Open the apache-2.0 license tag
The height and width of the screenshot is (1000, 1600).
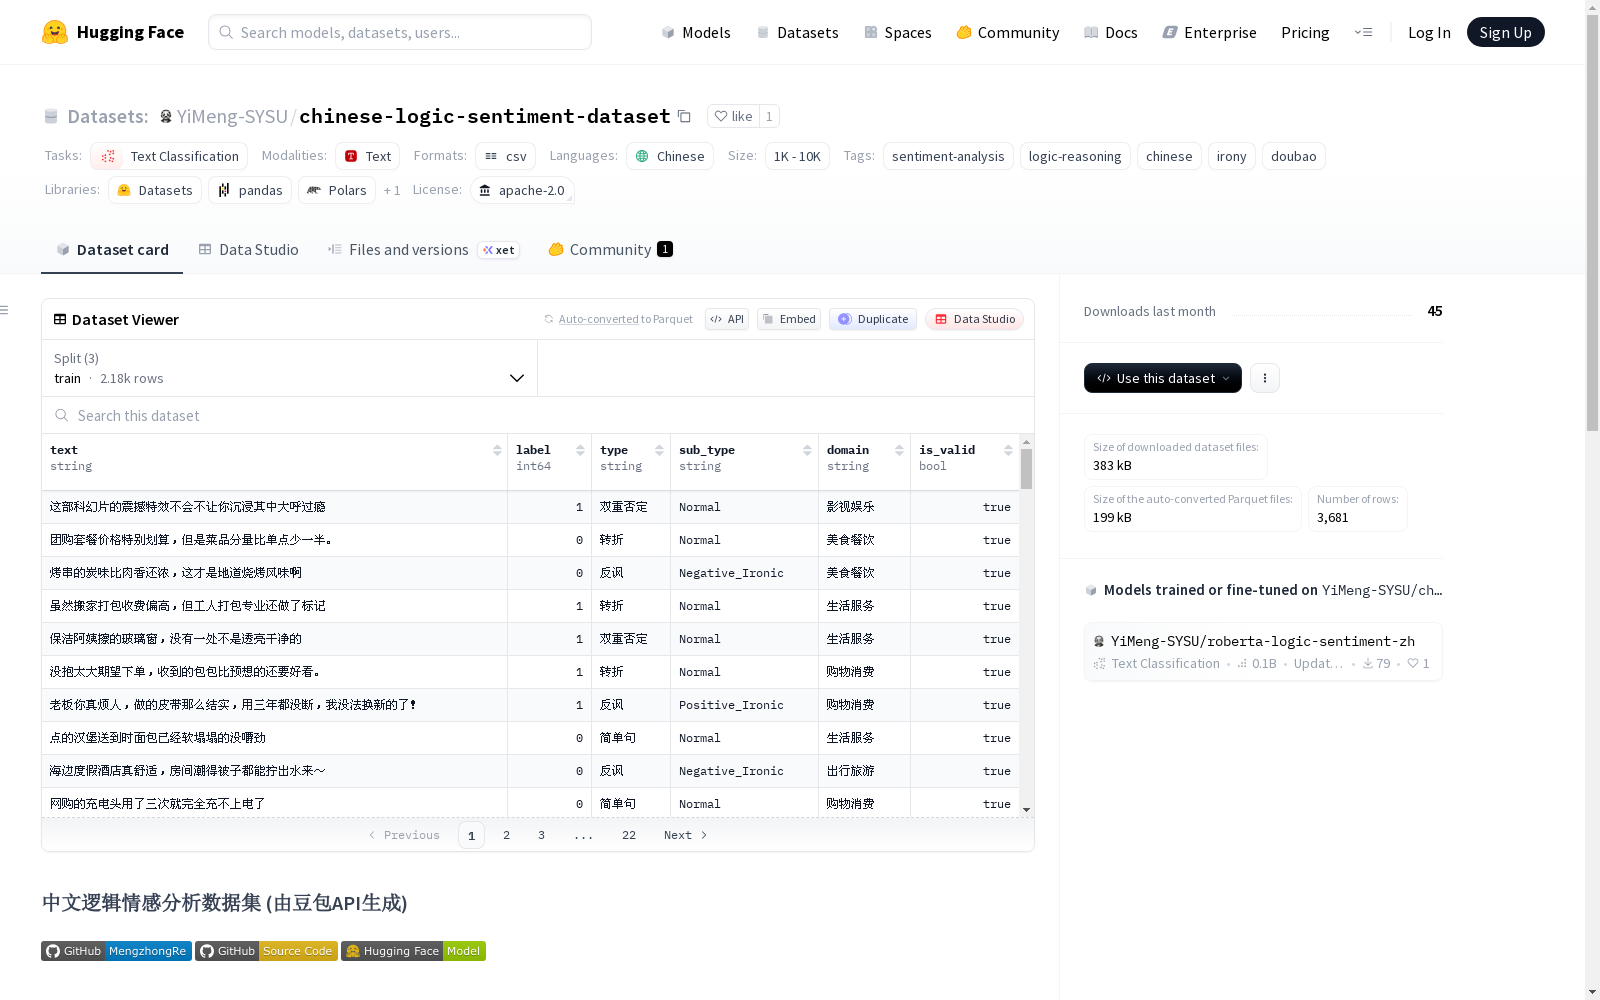click(522, 190)
